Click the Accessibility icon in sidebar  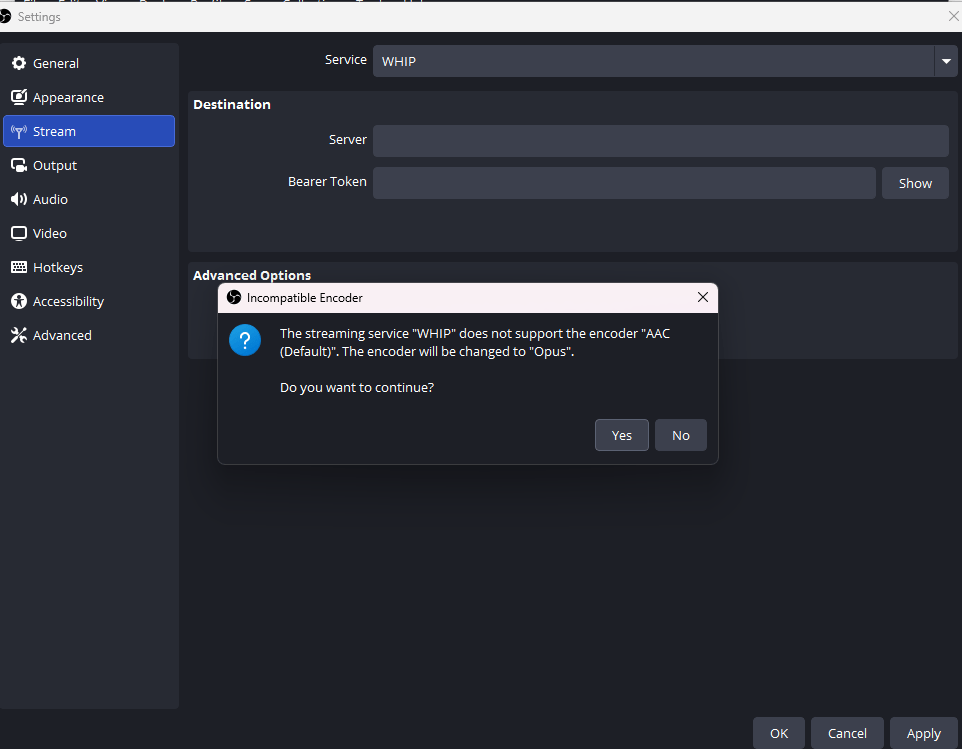click(18, 301)
